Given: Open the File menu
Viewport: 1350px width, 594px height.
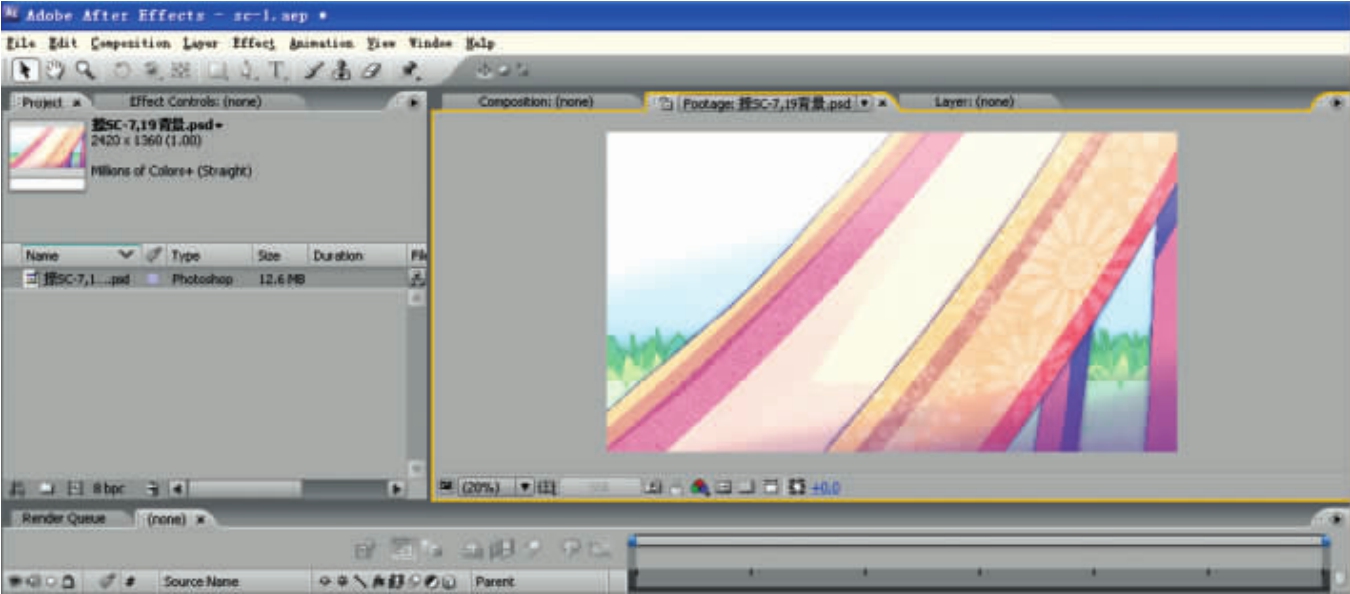Looking at the screenshot, I should click(x=20, y=44).
